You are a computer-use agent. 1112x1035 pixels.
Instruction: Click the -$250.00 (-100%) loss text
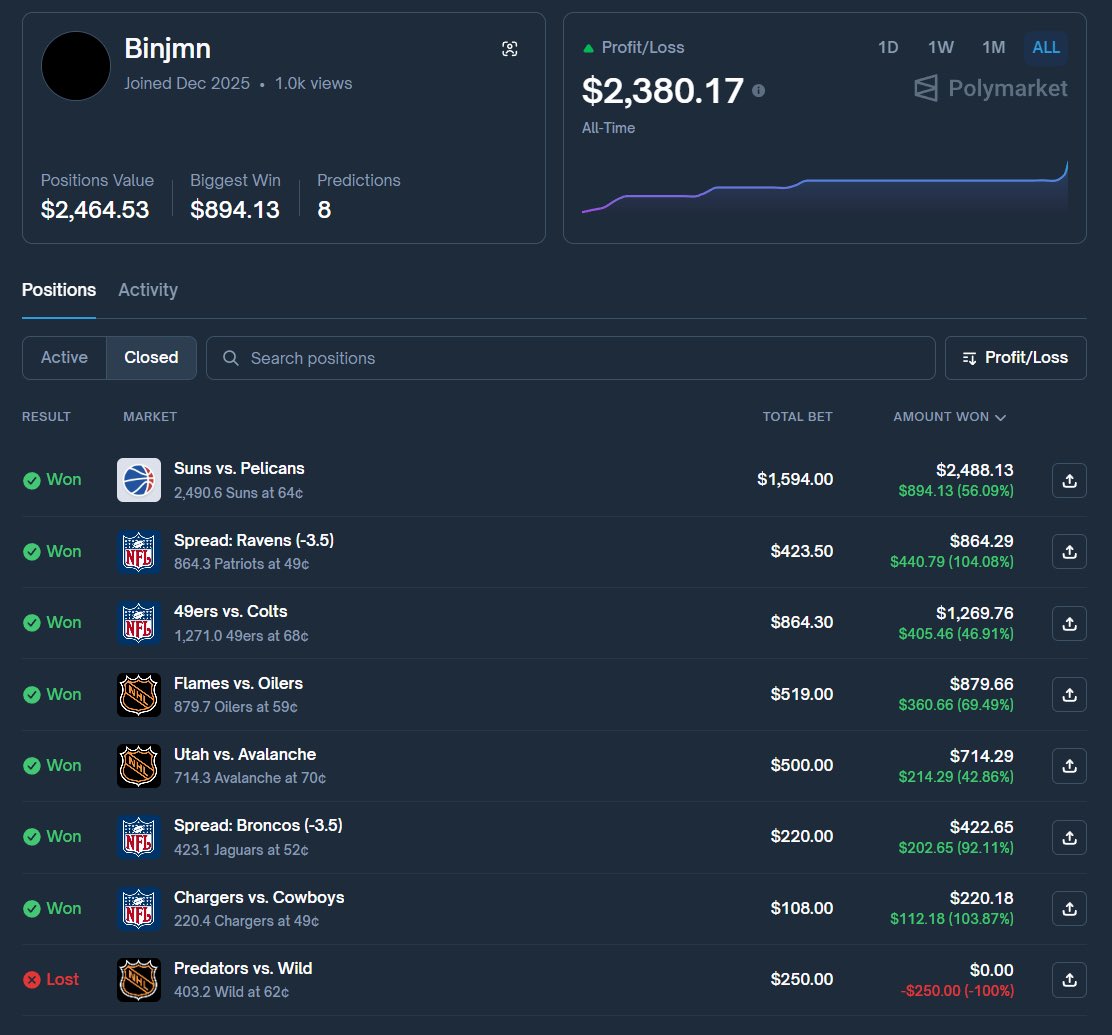click(x=957, y=990)
